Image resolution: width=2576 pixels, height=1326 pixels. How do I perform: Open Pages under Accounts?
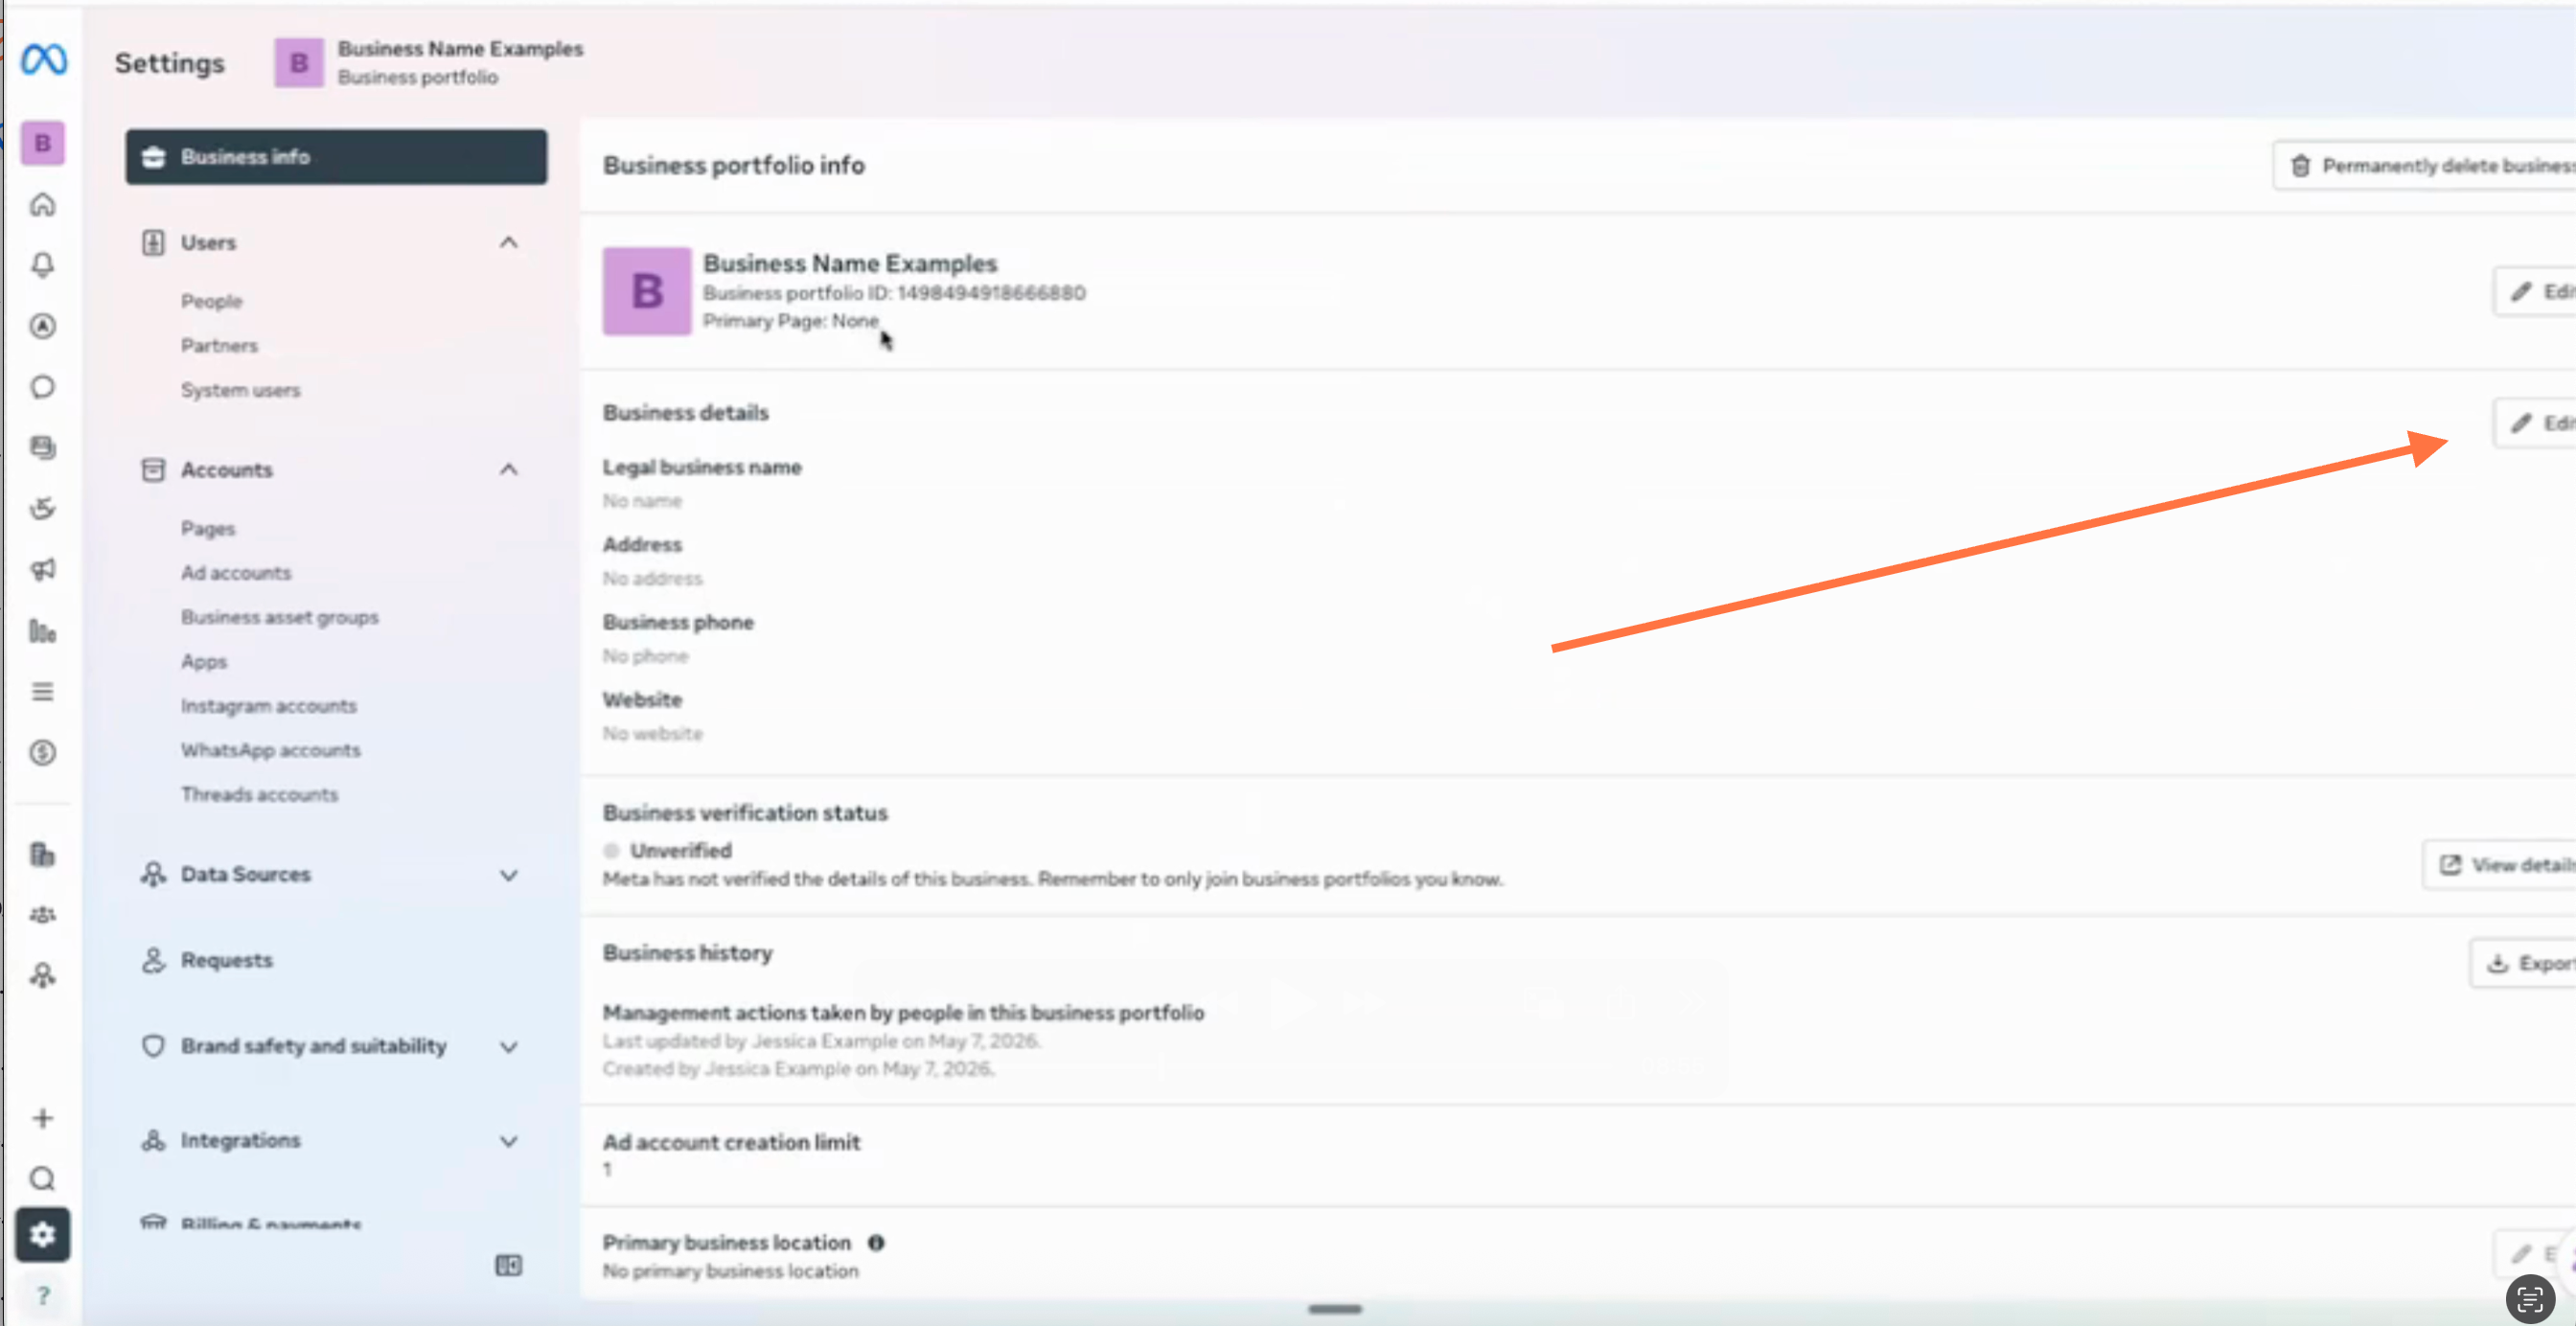[x=208, y=528]
